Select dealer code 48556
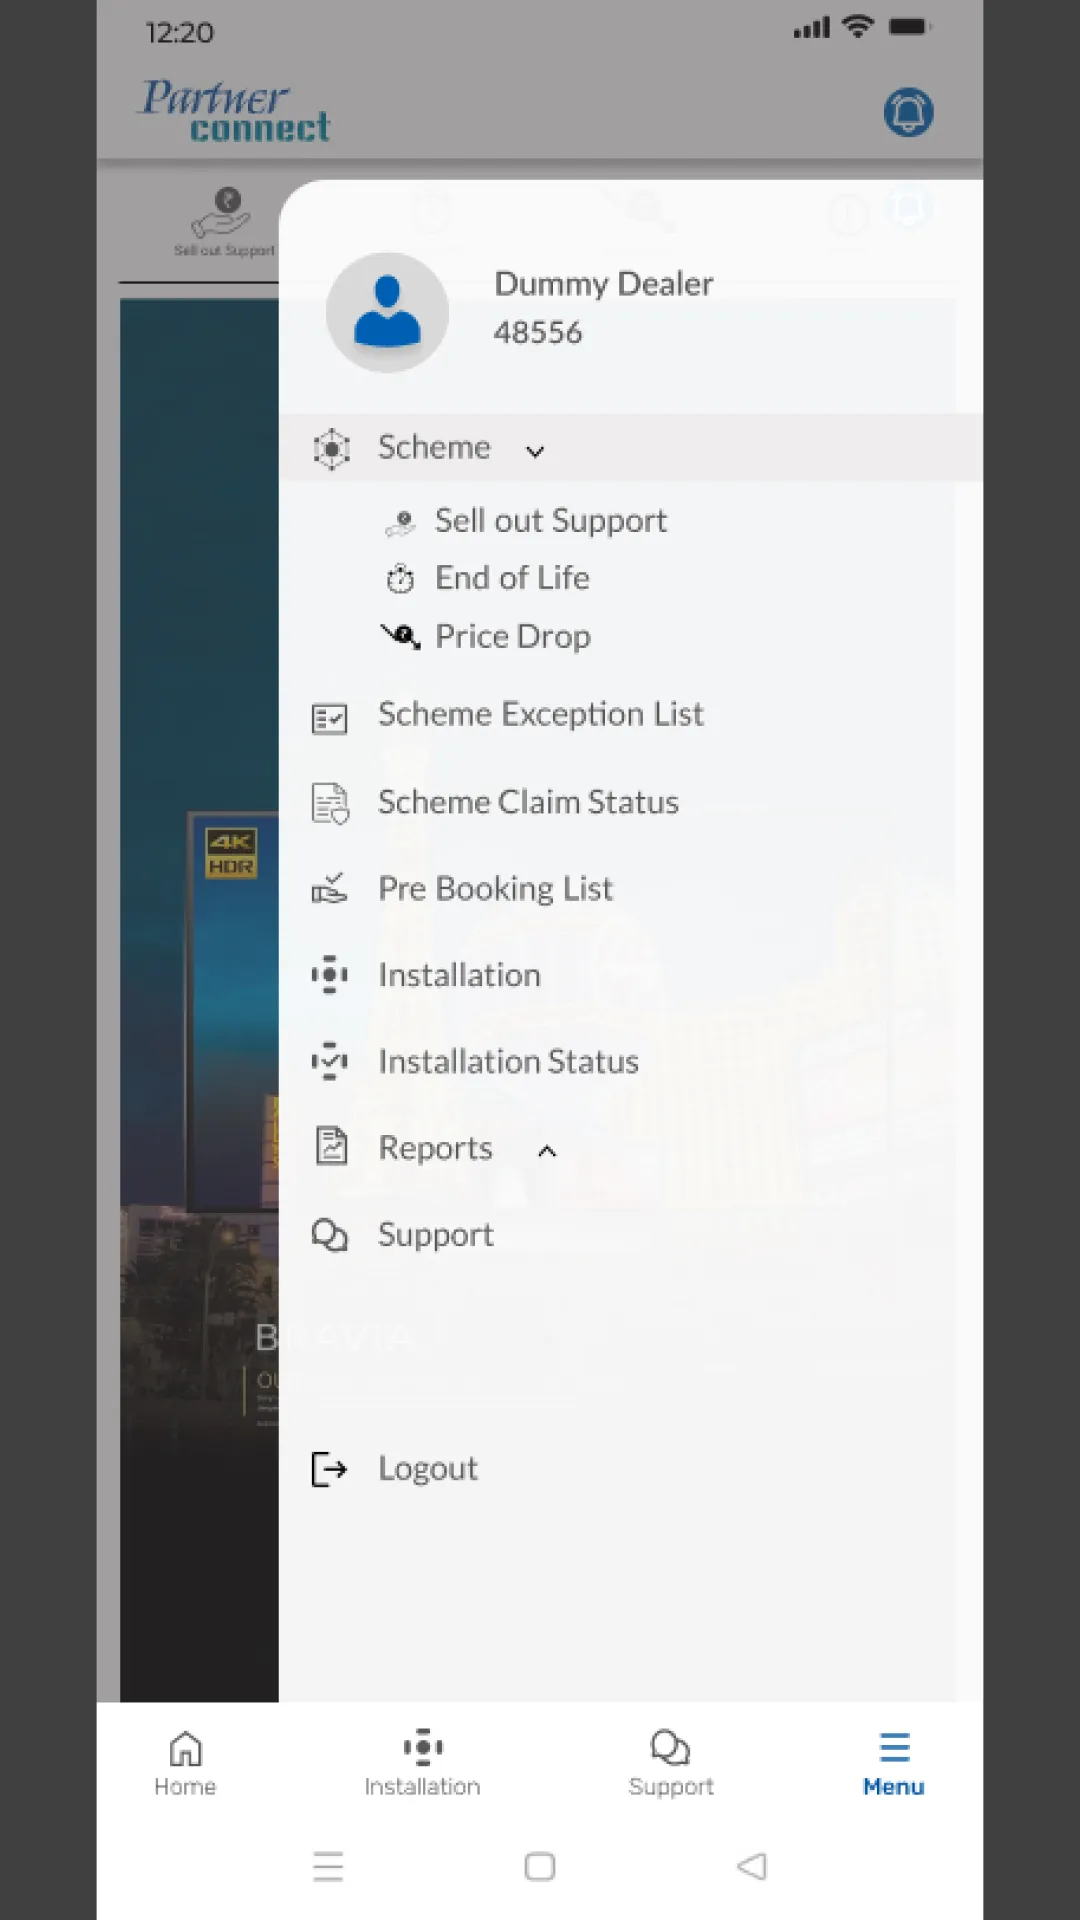The height and width of the screenshot is (1920, 1080). pyautogui.click(x=538, y=332)
